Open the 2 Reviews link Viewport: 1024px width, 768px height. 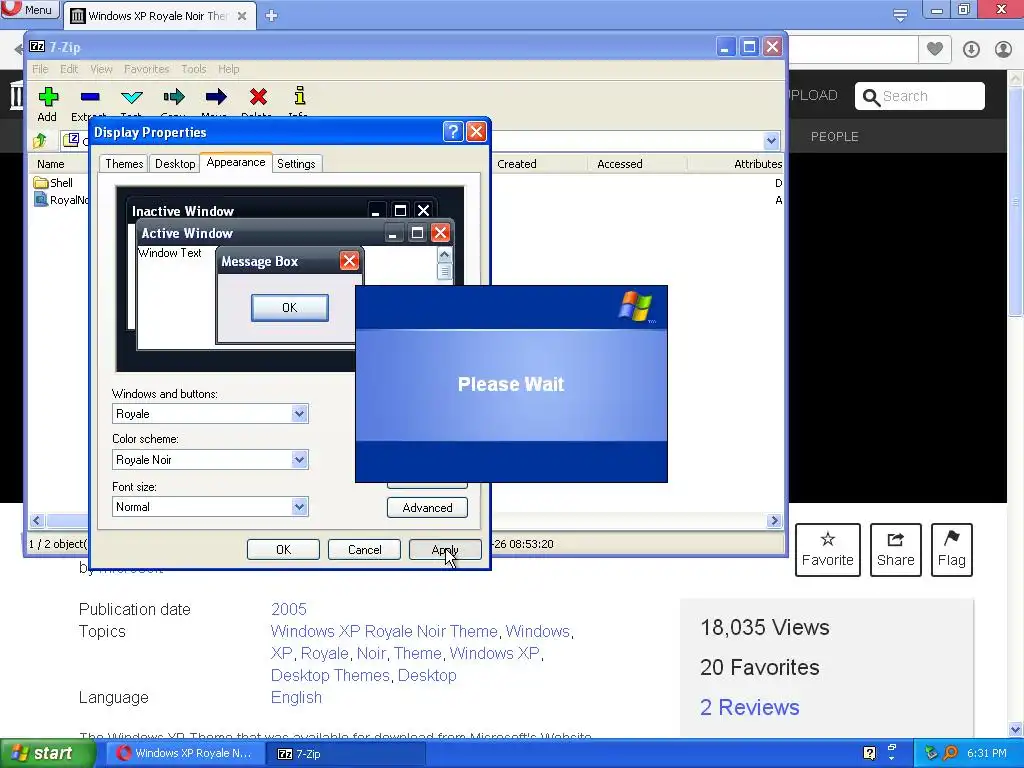pos(749,707)
